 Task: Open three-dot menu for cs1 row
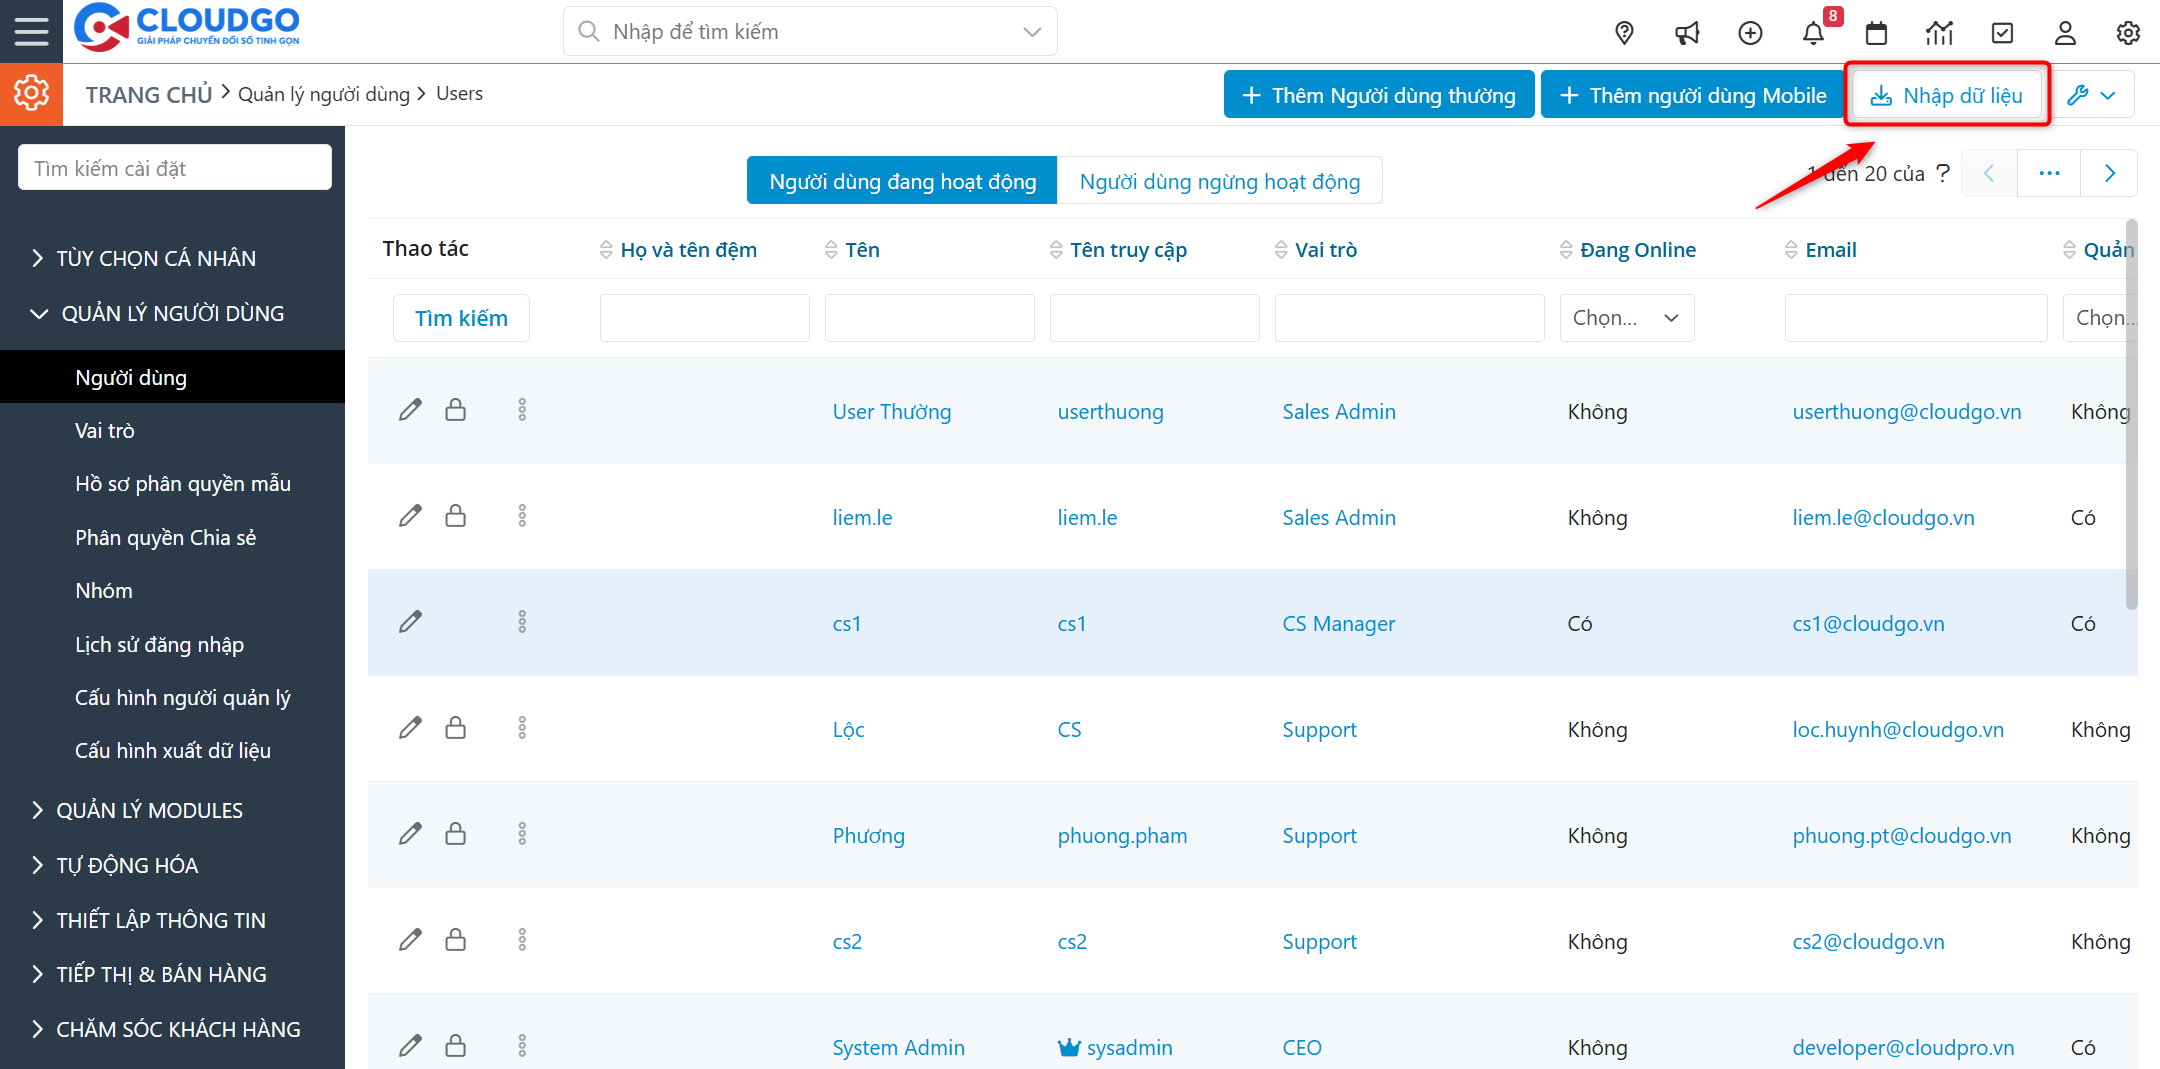[x=522, y=622]
